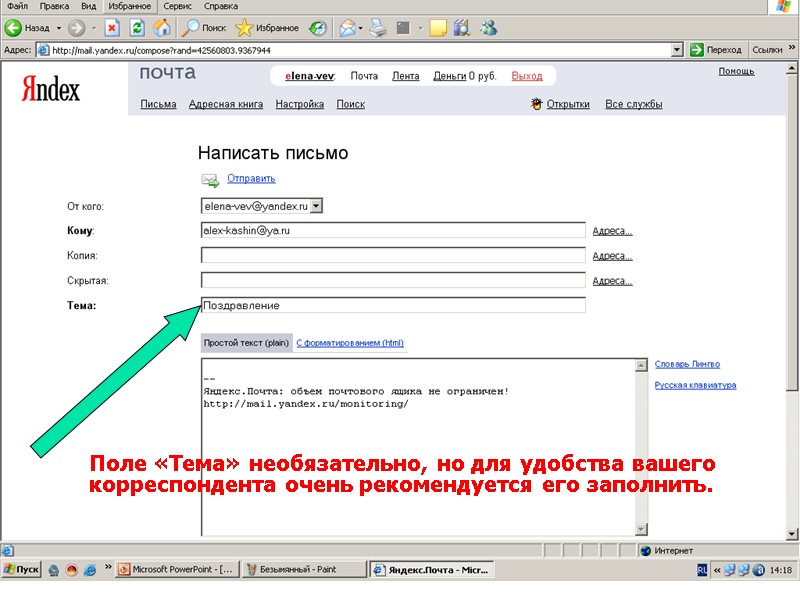The height and width of the screenshot is (600, 800).
Task: Open the От кого sender address dropdown
Action: click(x=314, y=205)
